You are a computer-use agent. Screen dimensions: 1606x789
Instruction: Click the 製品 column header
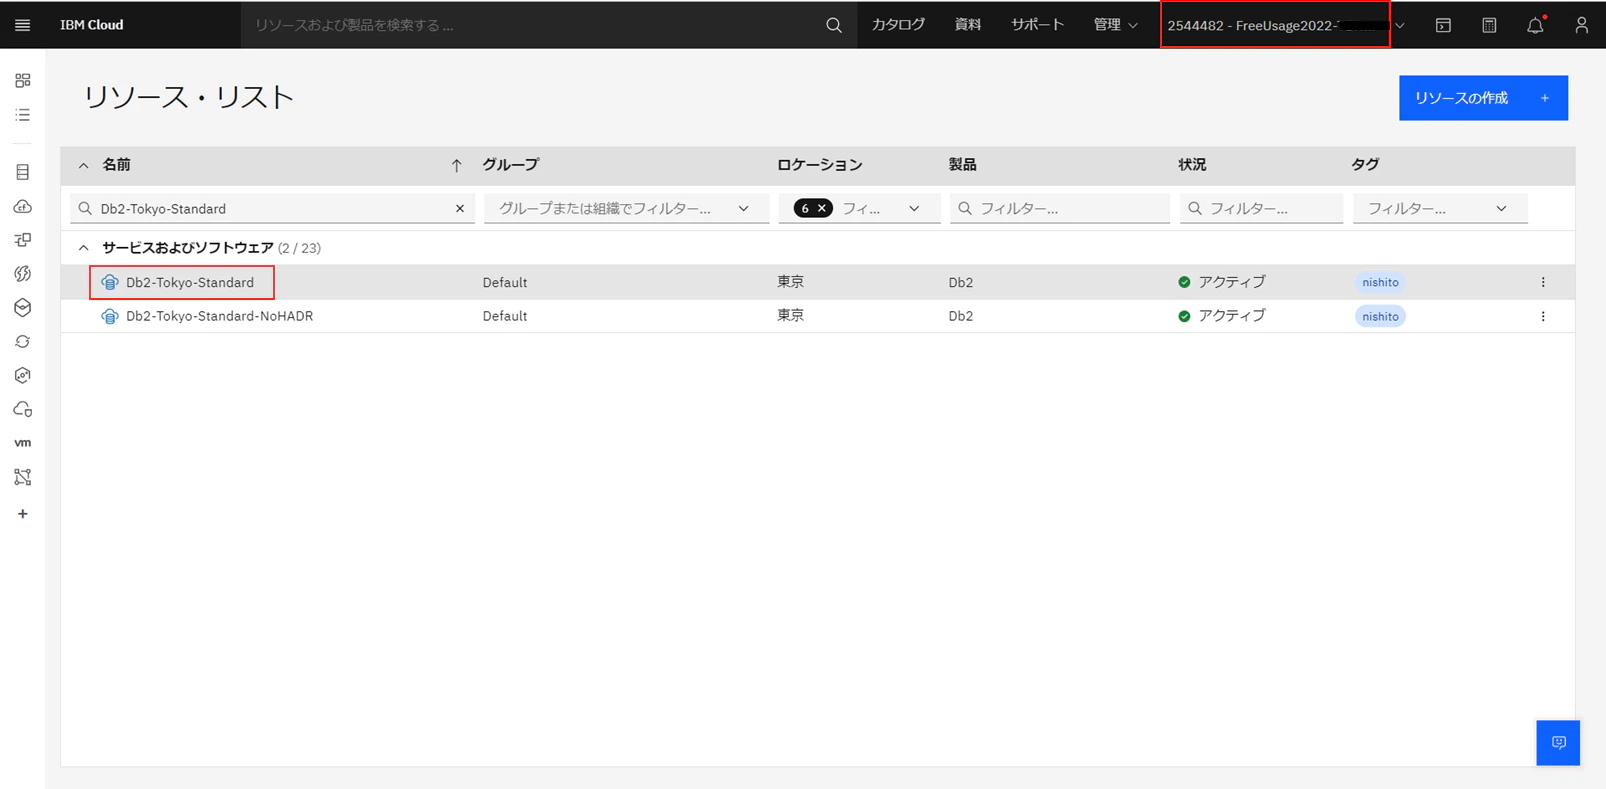click(x=962, y=165)
